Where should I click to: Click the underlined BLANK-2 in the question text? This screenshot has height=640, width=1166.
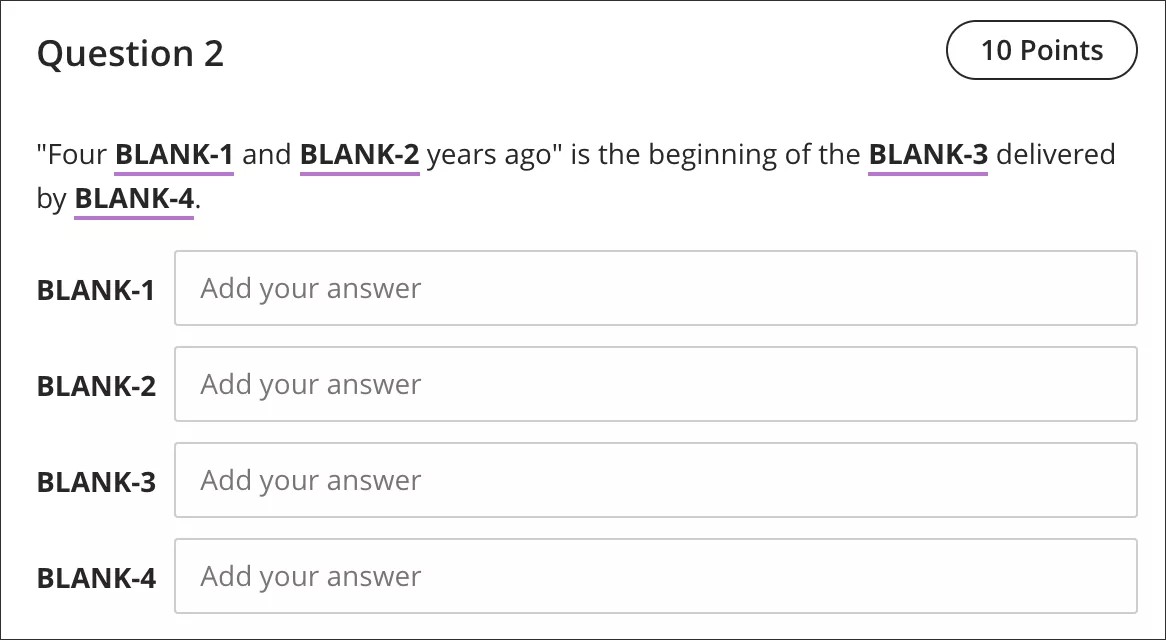359,154
